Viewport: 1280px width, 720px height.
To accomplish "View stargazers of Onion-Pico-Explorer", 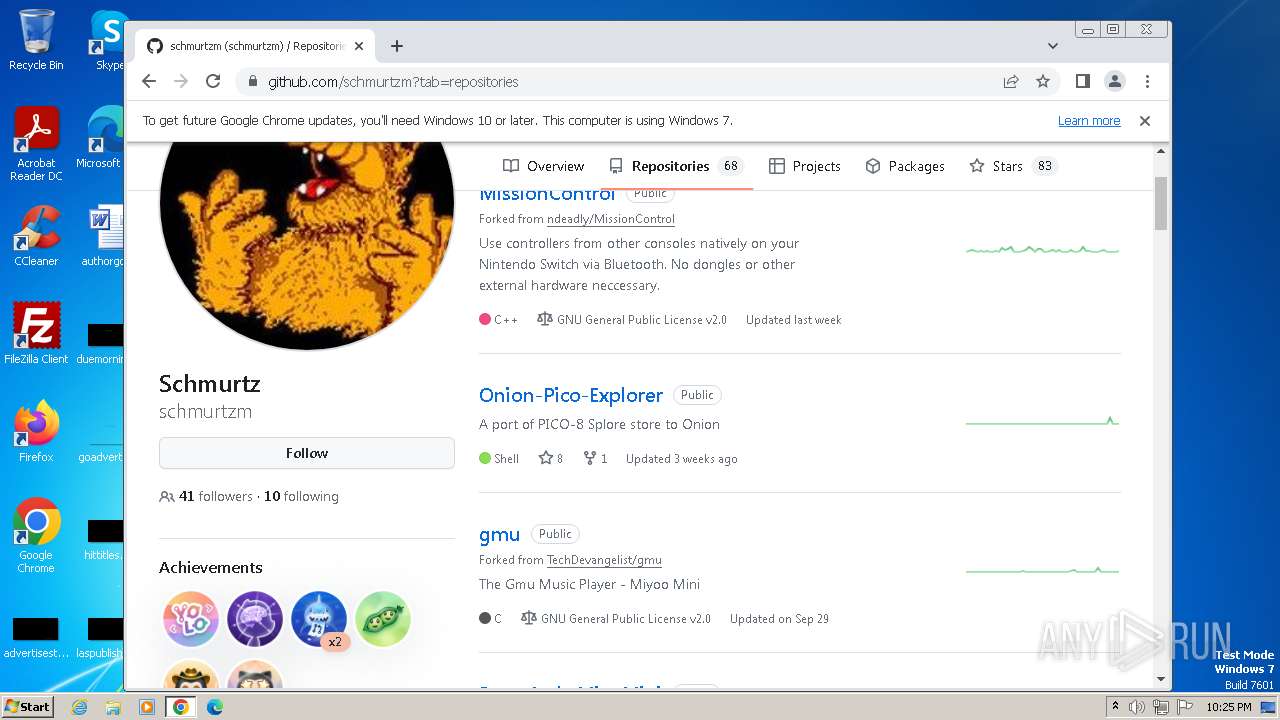I will click(x=551, y=459).
